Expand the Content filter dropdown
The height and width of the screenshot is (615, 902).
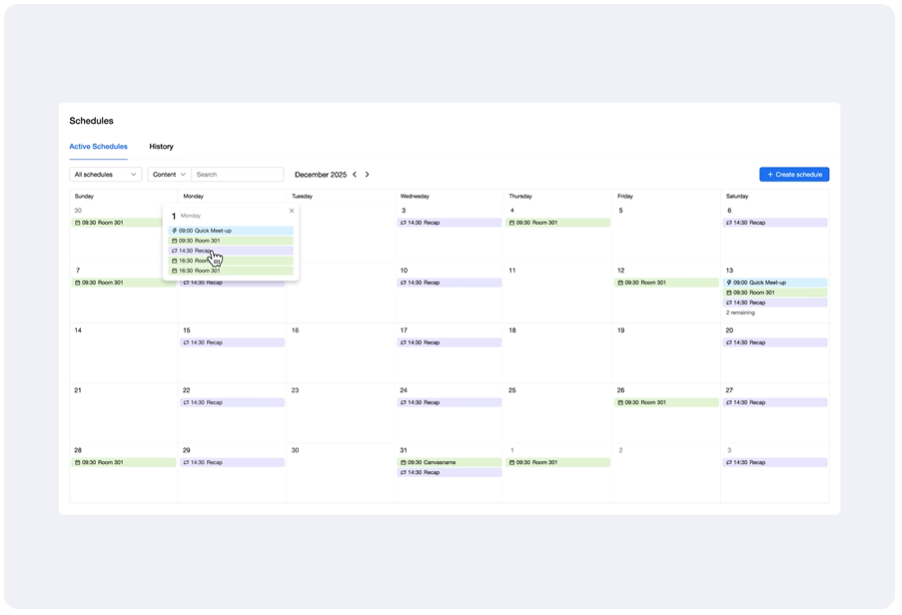pyautogui.click(x=169, y=175)
